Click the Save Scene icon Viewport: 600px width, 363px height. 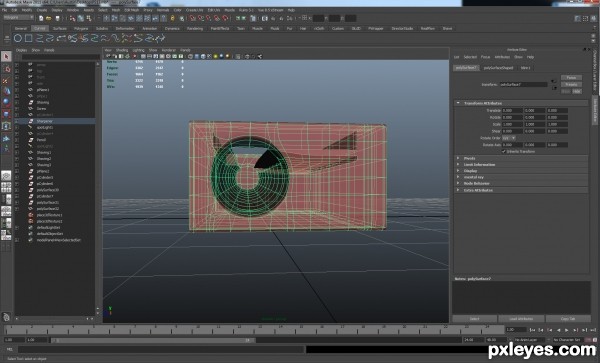point(57,18)
